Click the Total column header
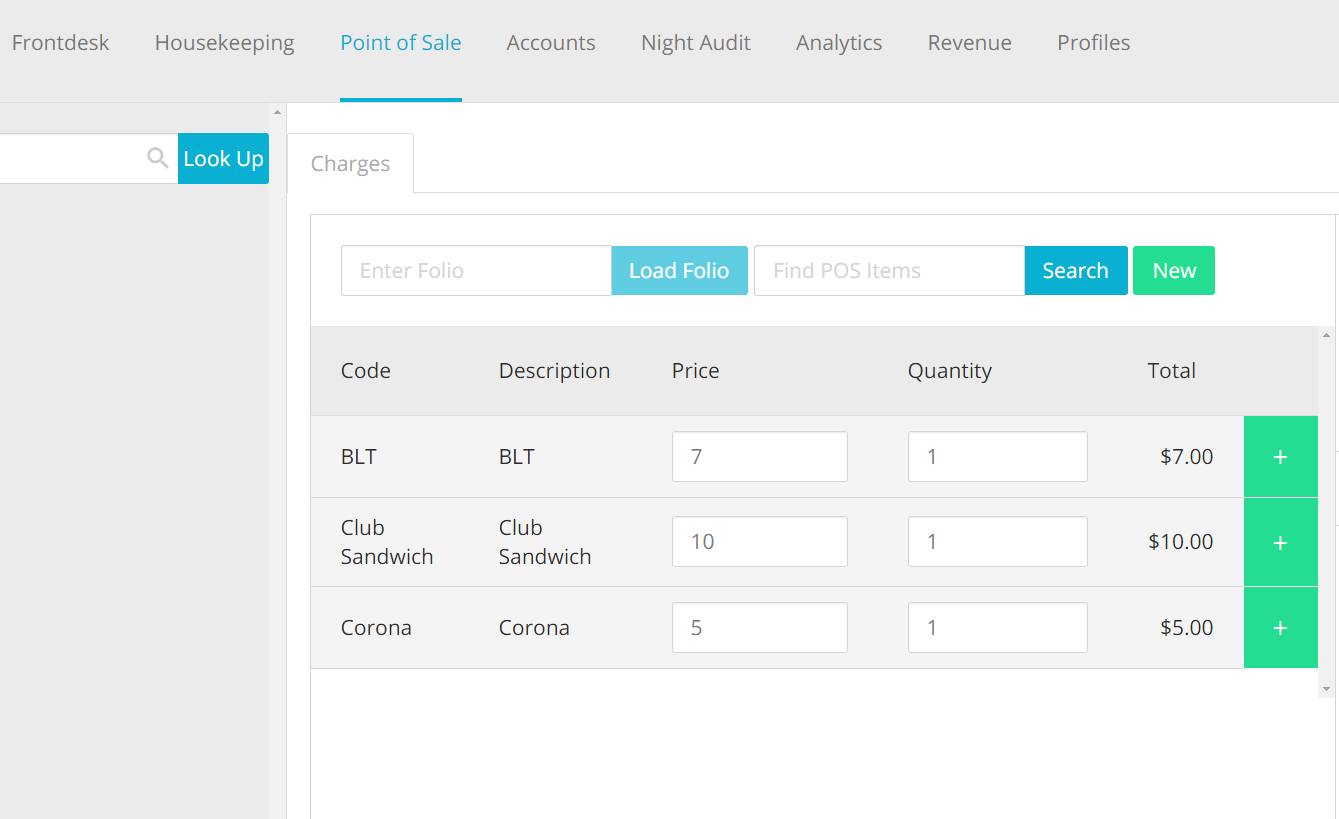The width and height of the screenshot is (1339, 819). [1172, 371]
